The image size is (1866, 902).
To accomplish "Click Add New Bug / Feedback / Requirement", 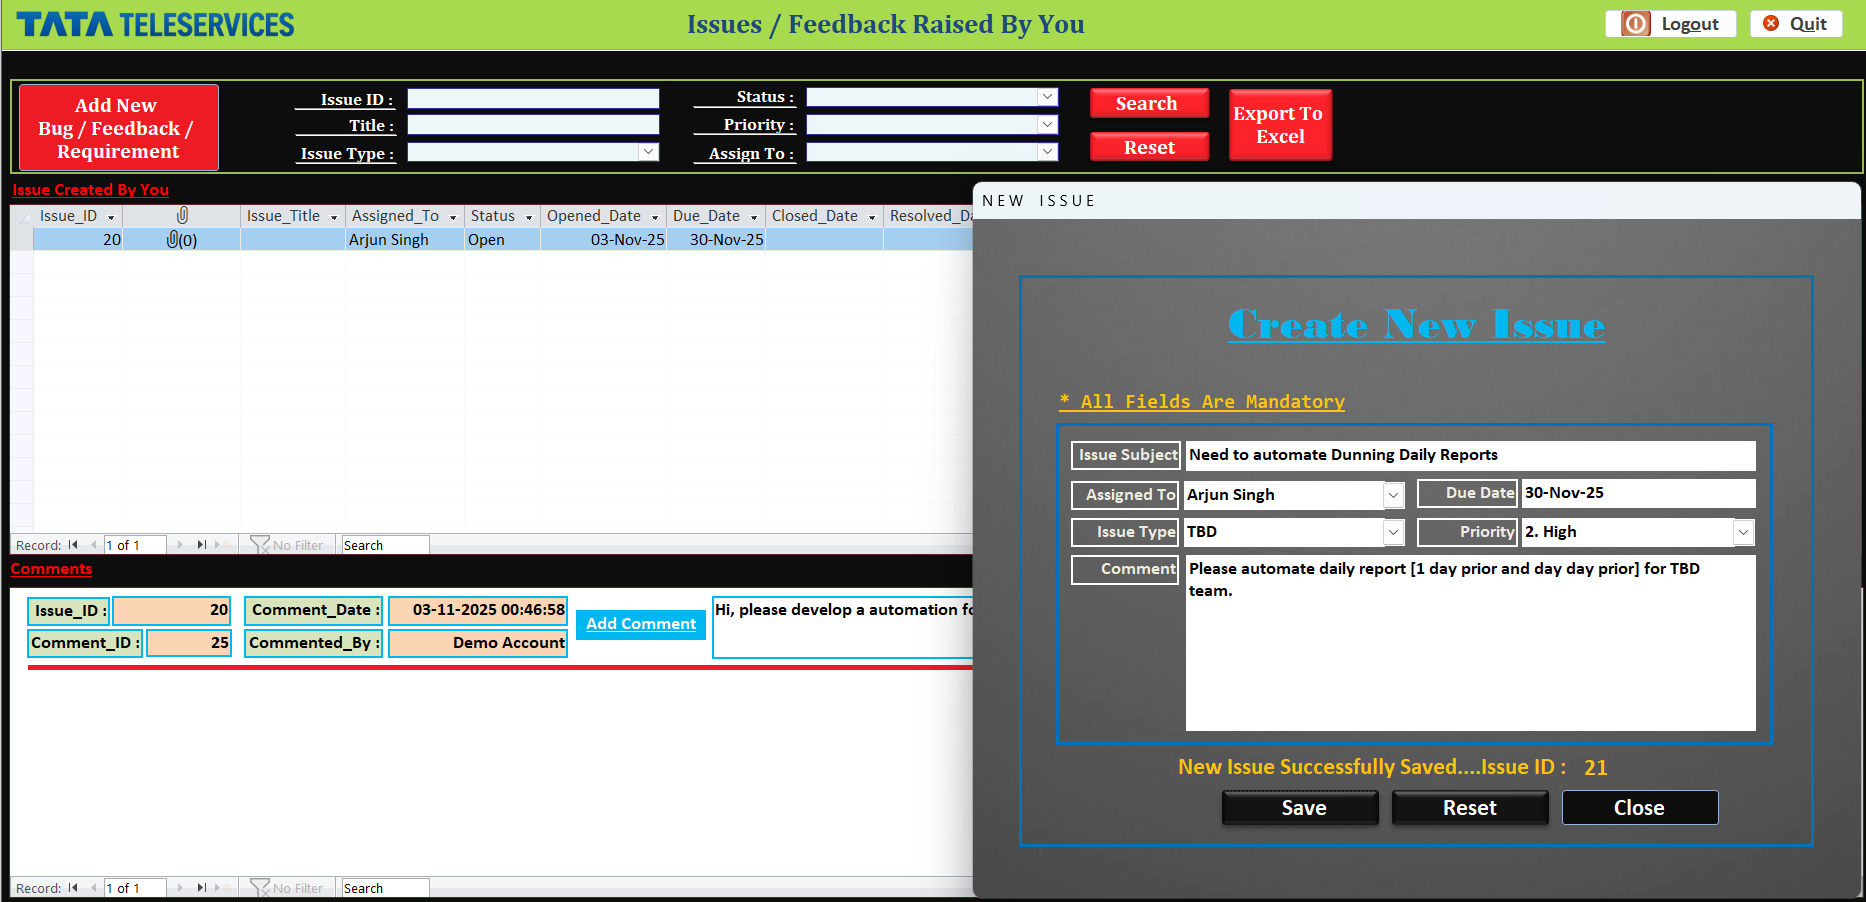I will click(117, 127).
